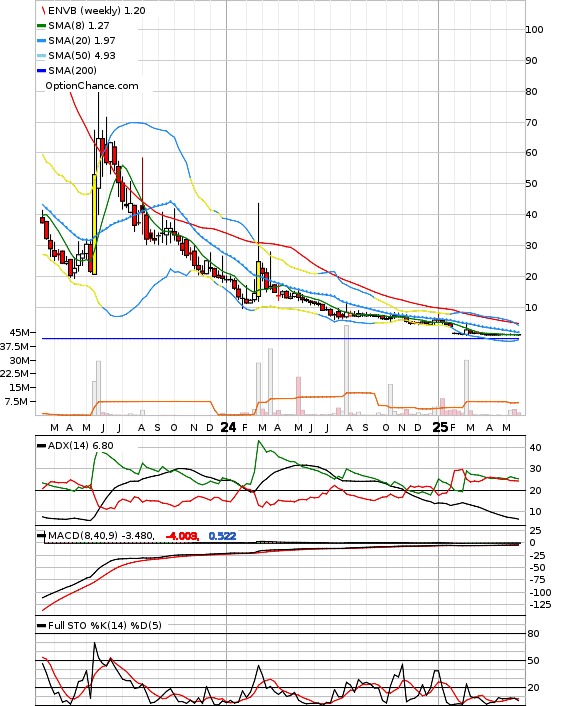Click the red MACD signal value -4.003
This screenshot has width=566, height=706.
182,536
